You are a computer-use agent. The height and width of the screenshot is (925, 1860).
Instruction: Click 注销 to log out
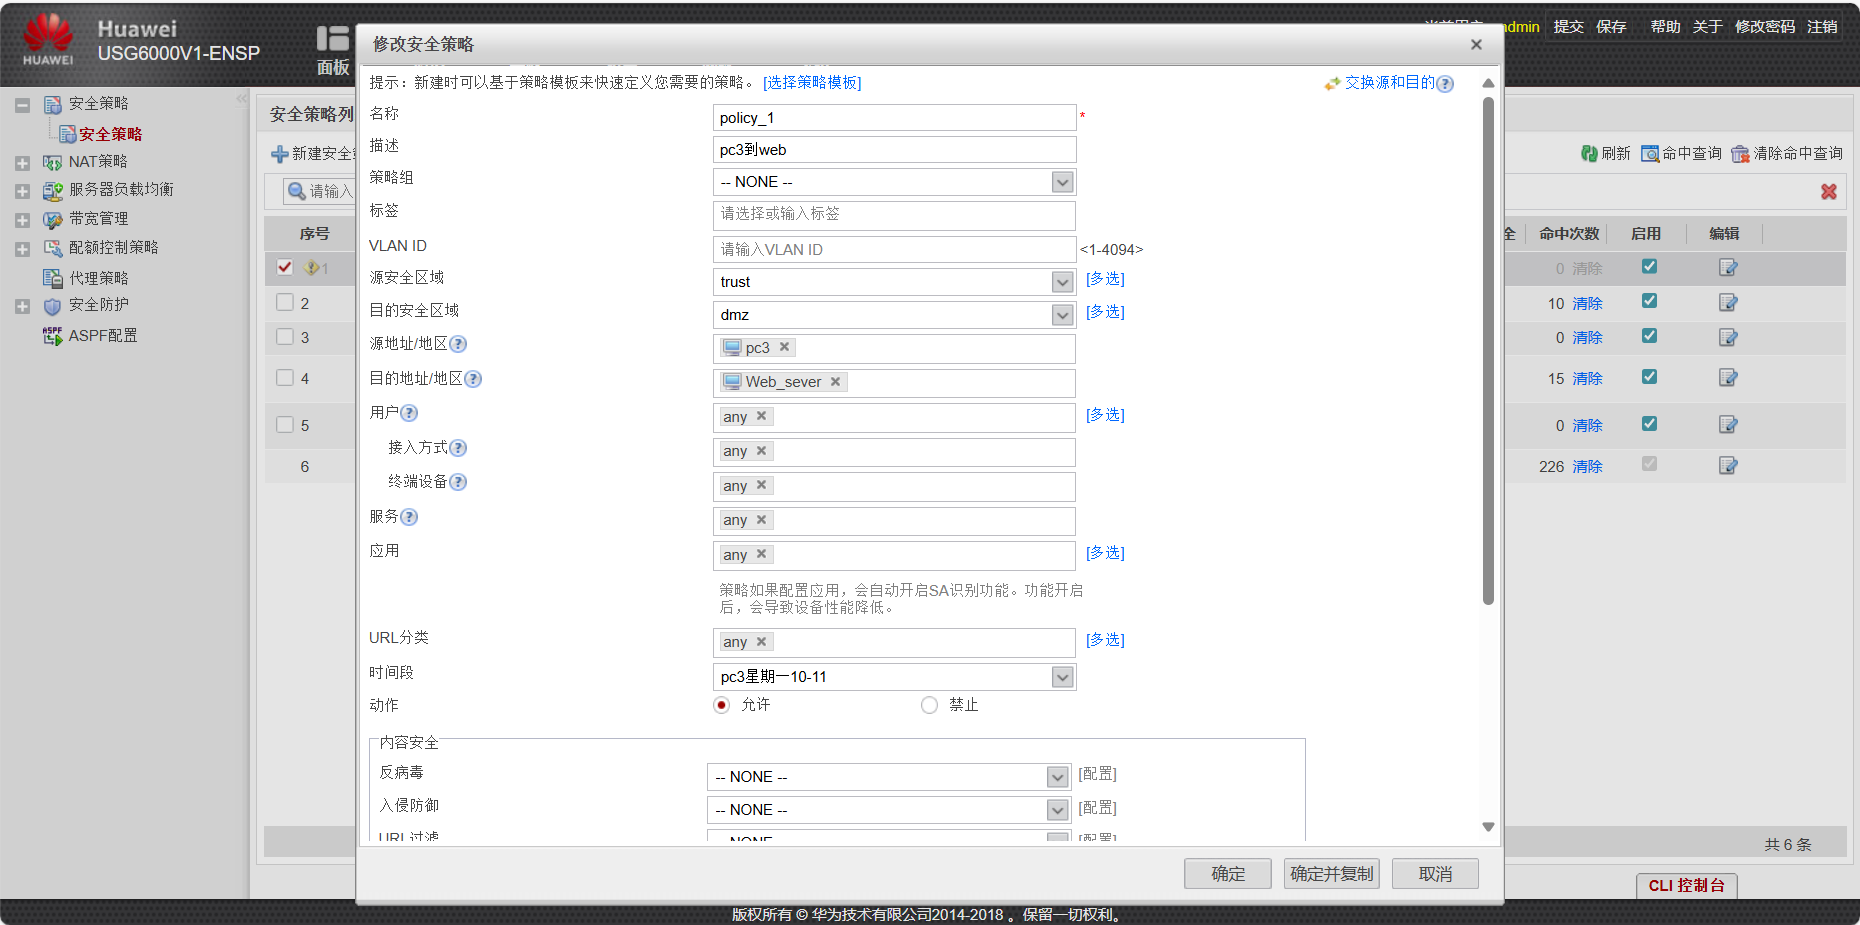(x=1822, y=27)
